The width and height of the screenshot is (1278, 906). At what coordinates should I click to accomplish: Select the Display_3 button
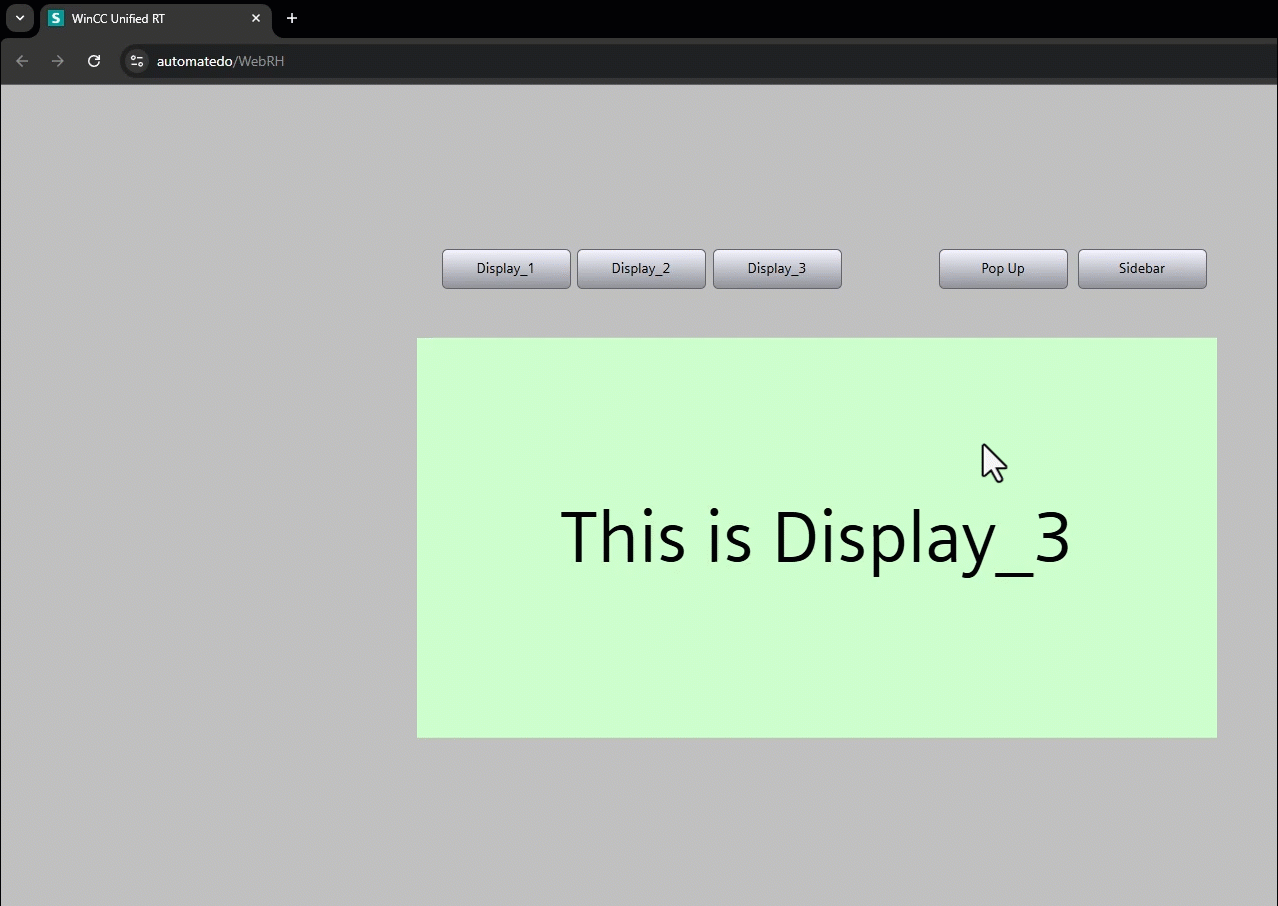click(777, 269)
